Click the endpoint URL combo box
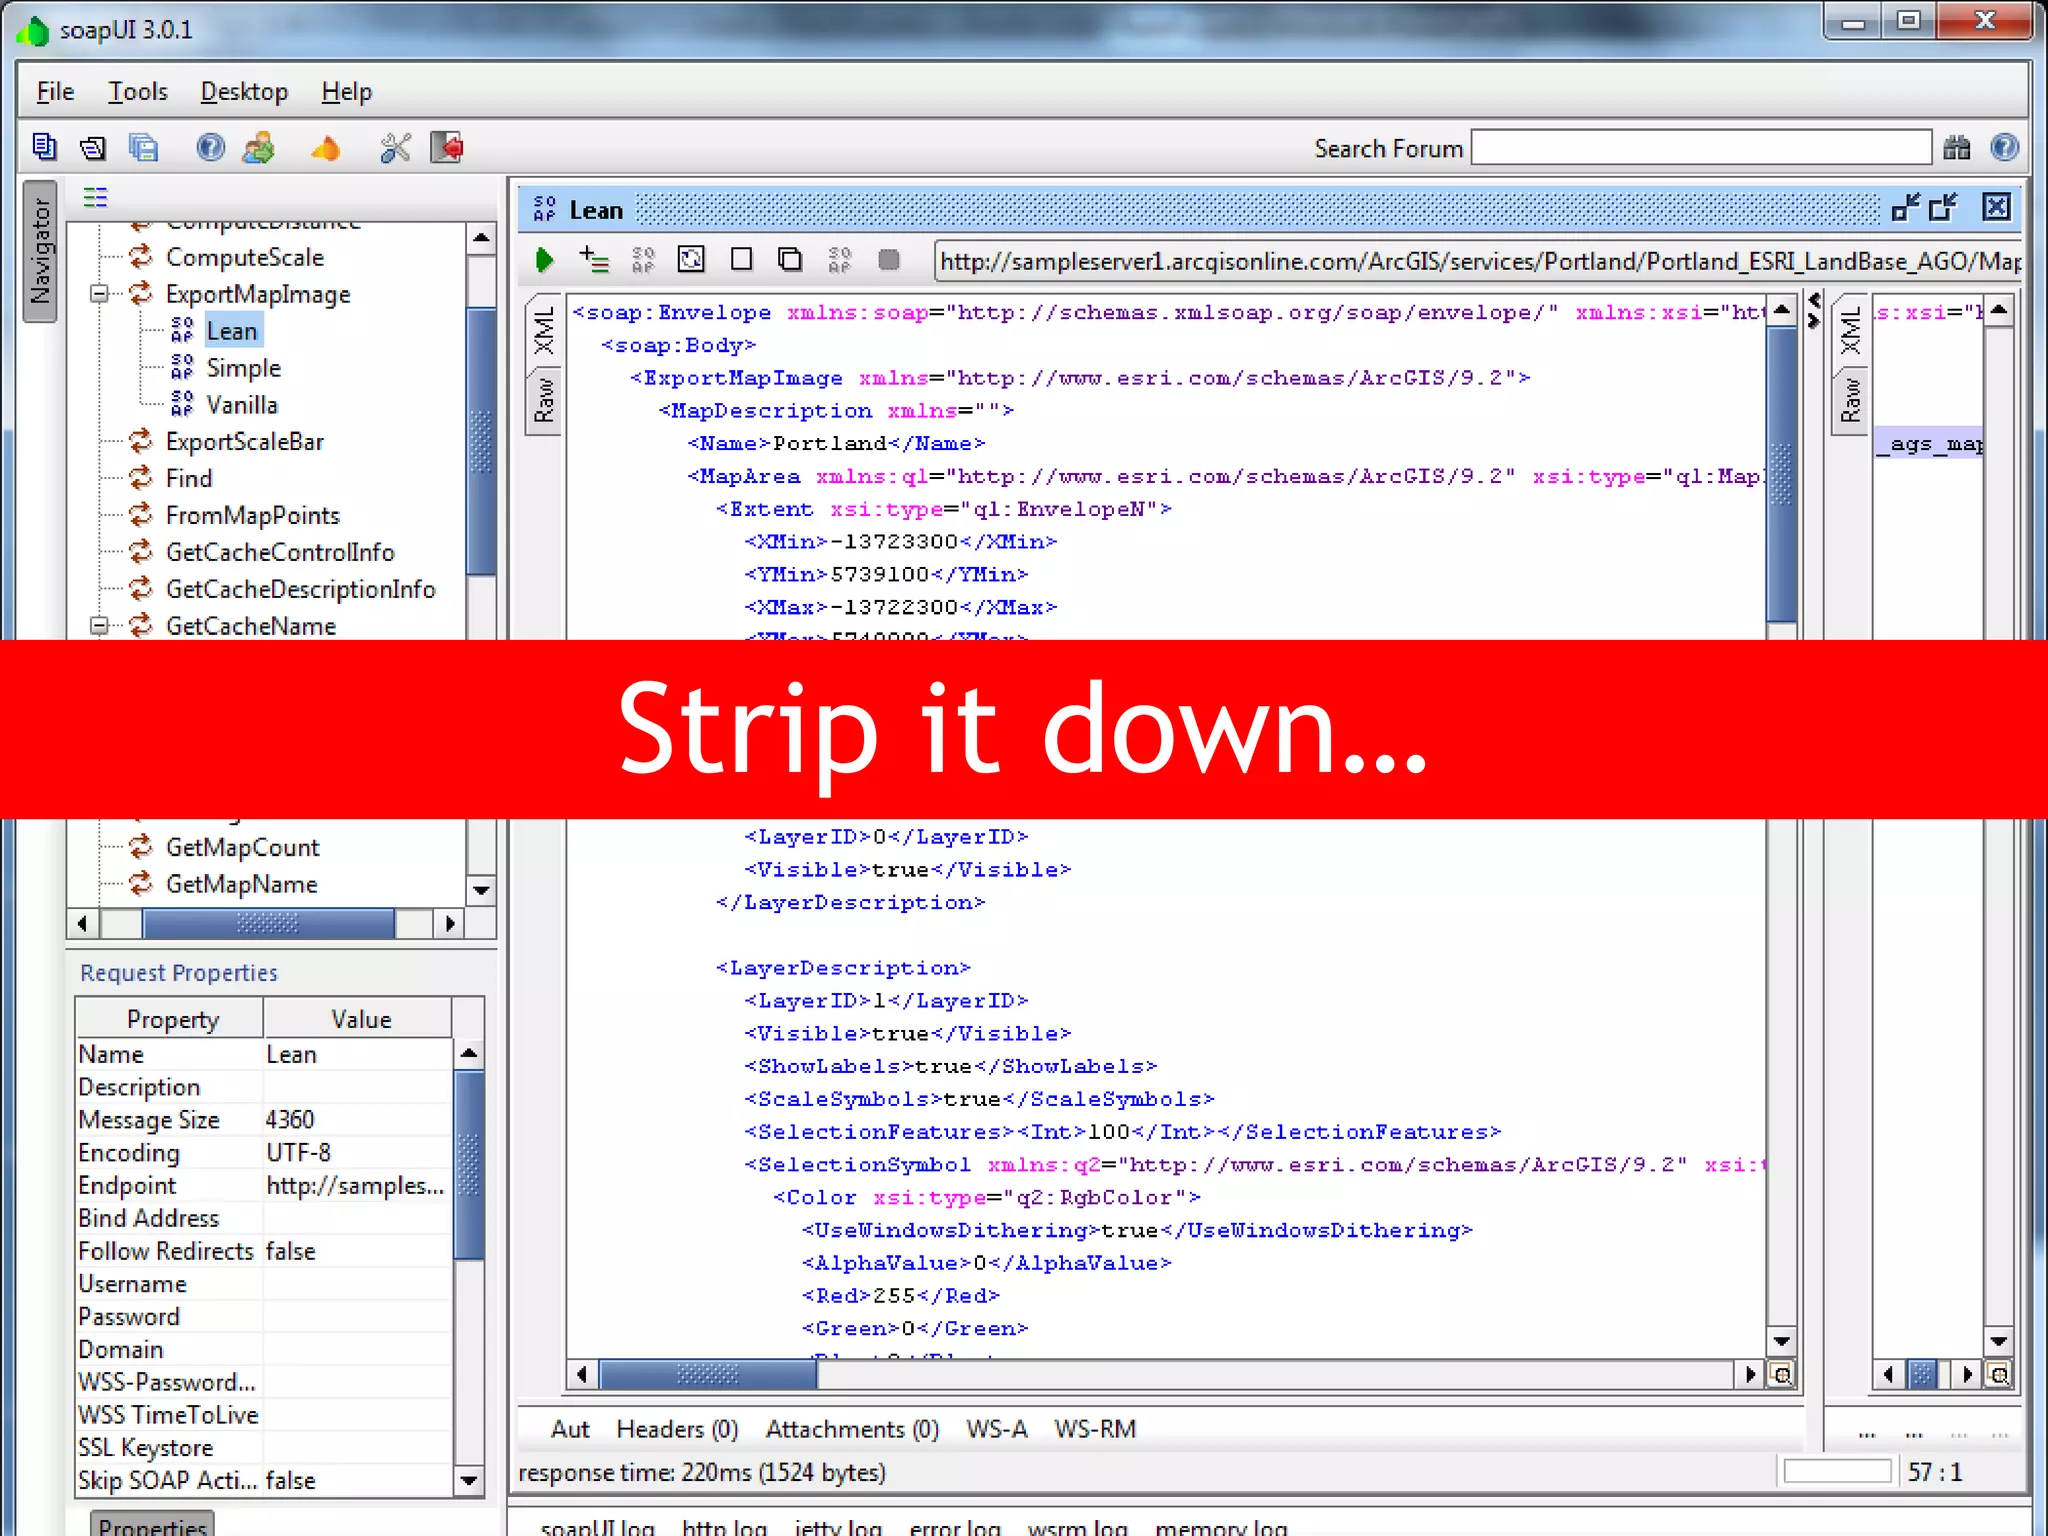 1478,261
